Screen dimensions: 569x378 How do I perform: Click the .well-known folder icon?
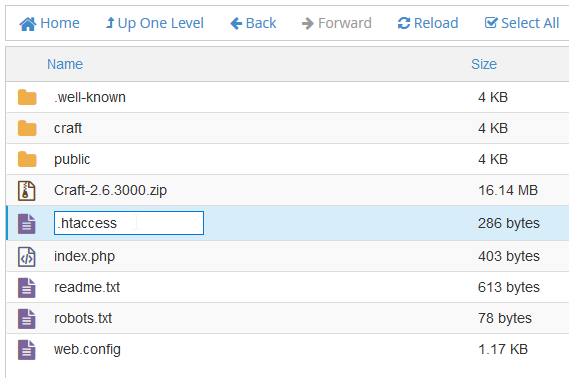pos(27,97)
